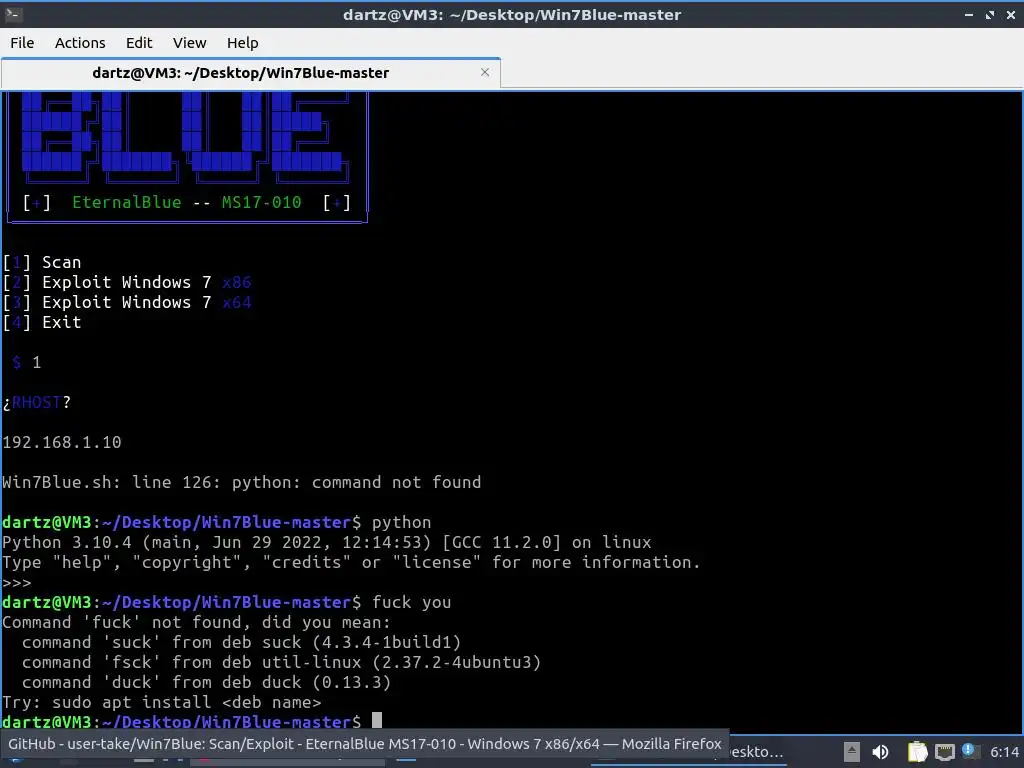
Task: Click the 'Python 3.10.4' version line
Action: [x=327, y=542]
